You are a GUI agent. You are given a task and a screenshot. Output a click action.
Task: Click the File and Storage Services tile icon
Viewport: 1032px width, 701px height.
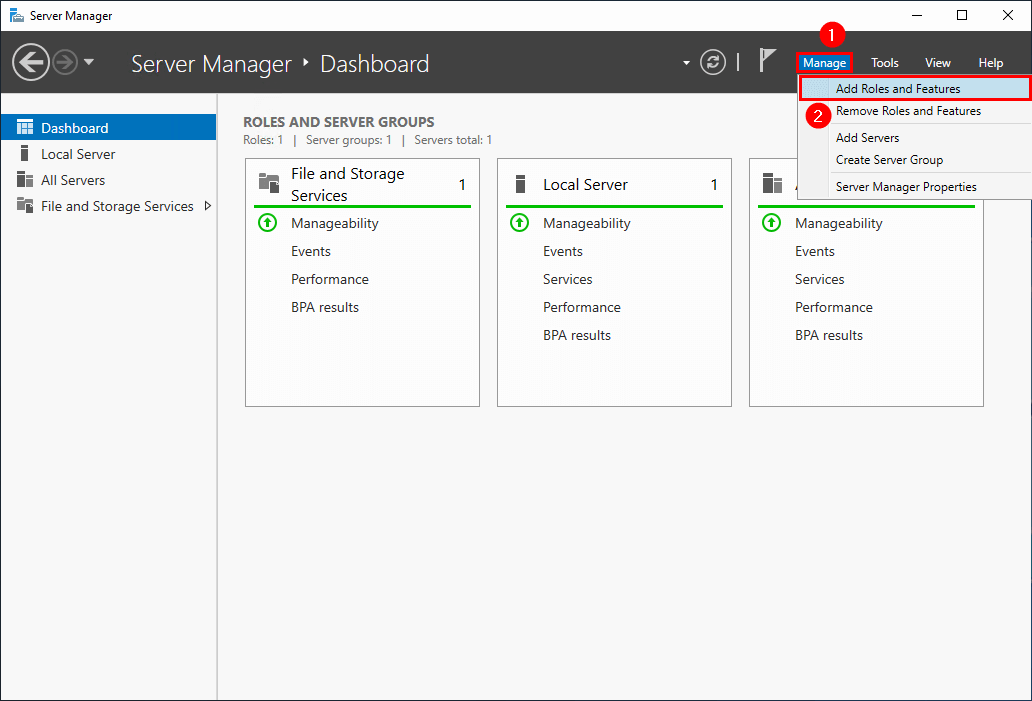coord(269,182)
